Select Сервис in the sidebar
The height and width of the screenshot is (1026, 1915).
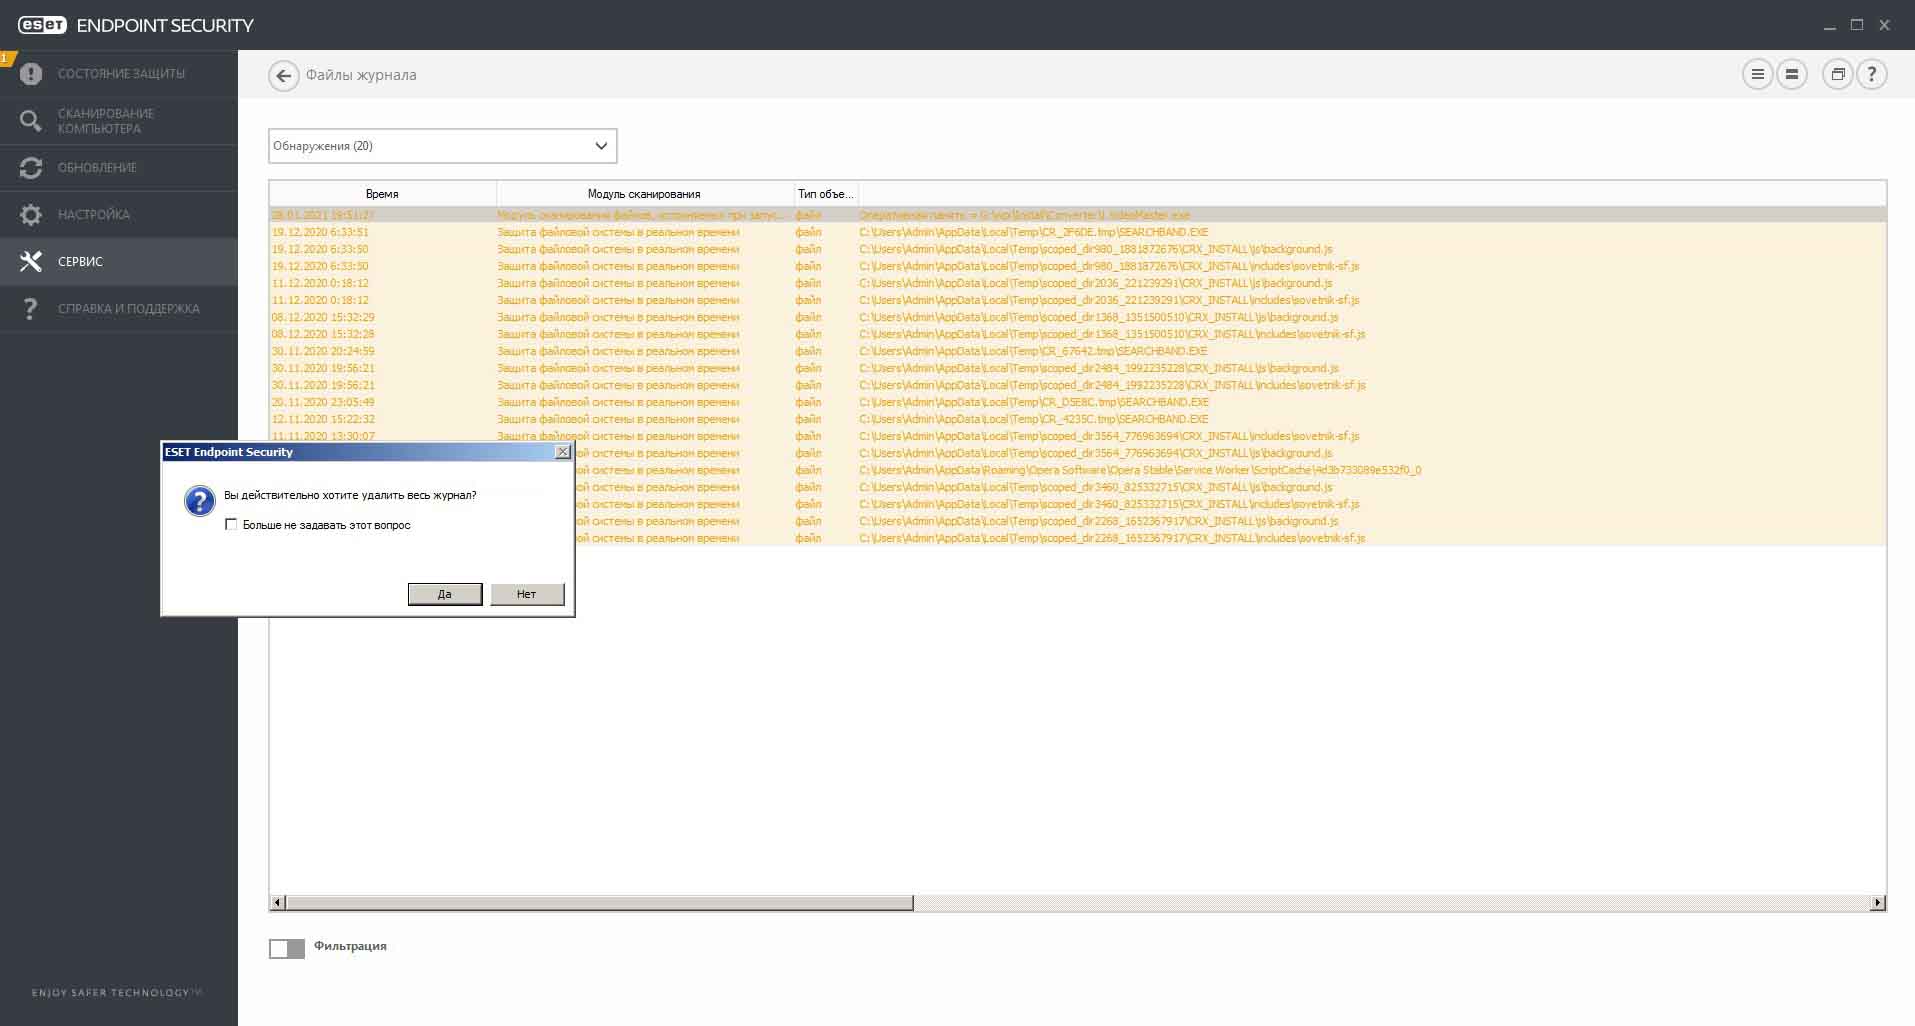pyautogui.click(x=119, y=261)
